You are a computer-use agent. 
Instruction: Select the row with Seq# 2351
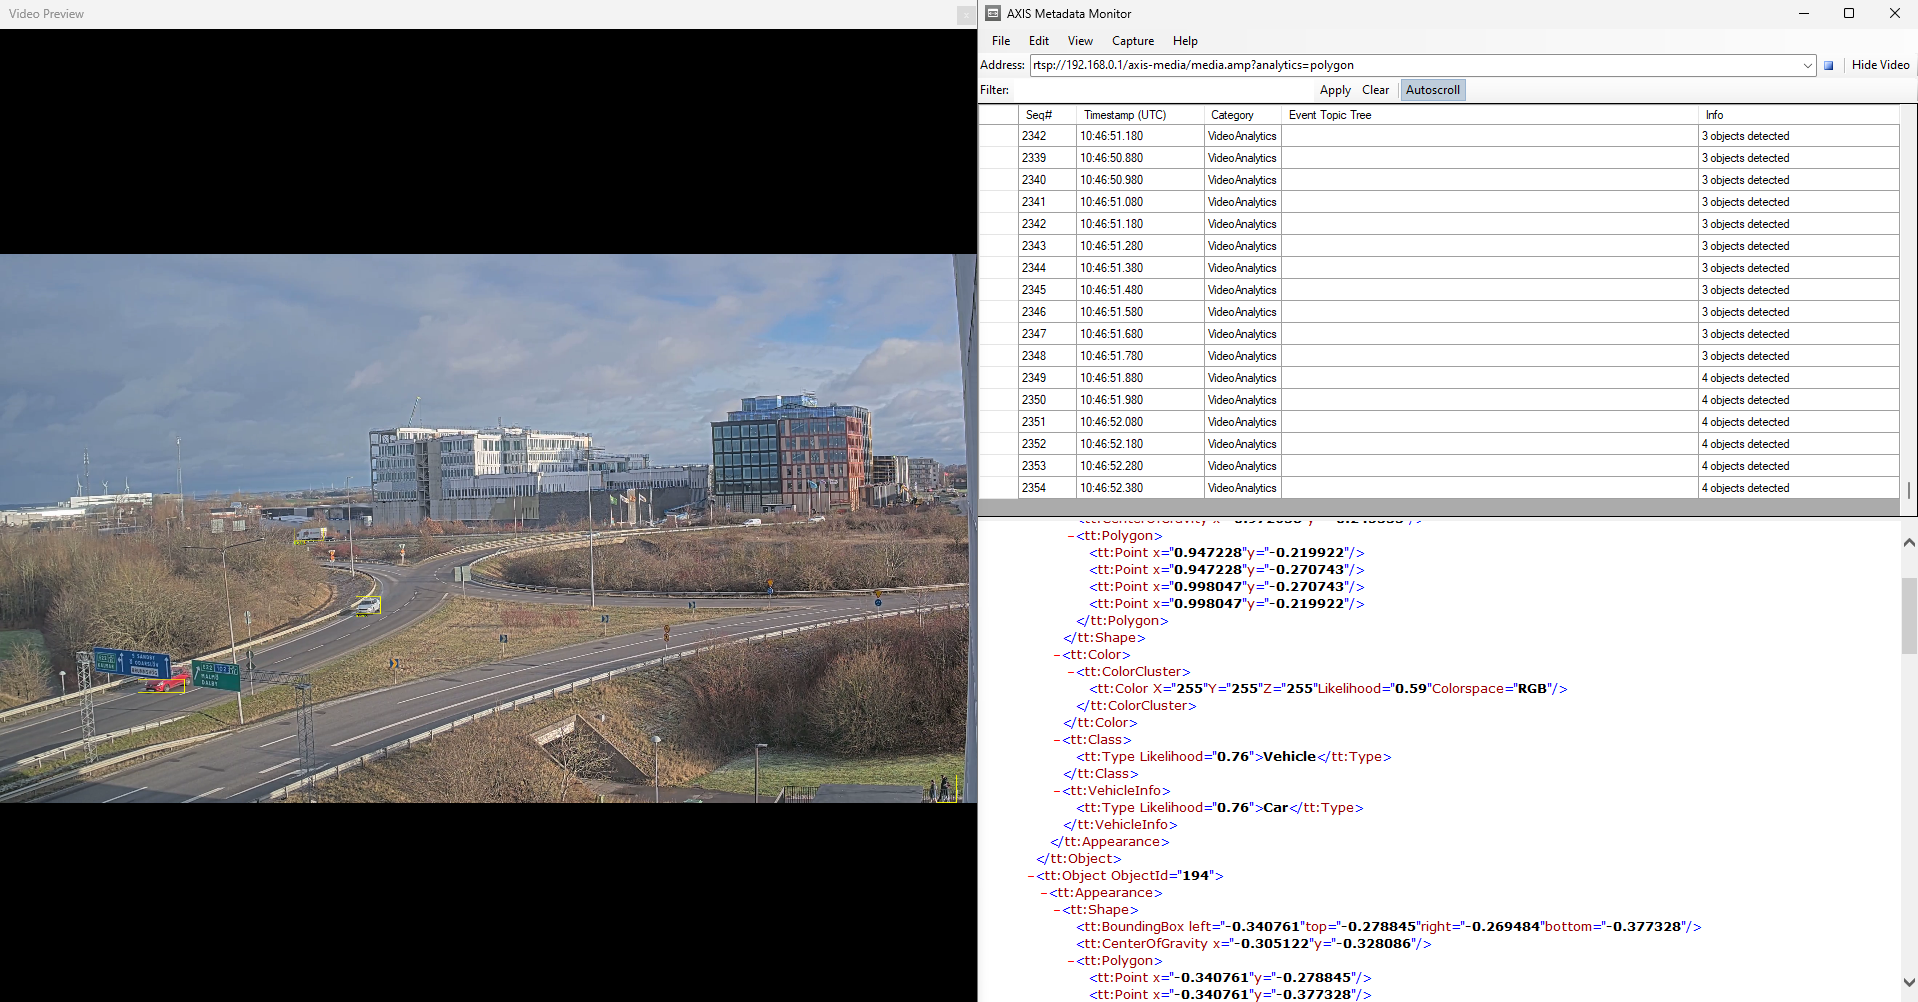coord(1439,422)
